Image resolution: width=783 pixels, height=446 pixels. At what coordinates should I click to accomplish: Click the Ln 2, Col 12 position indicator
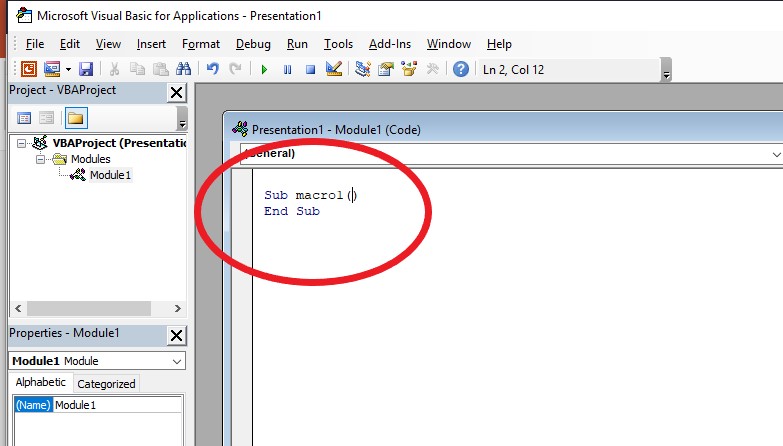[513, 69]
